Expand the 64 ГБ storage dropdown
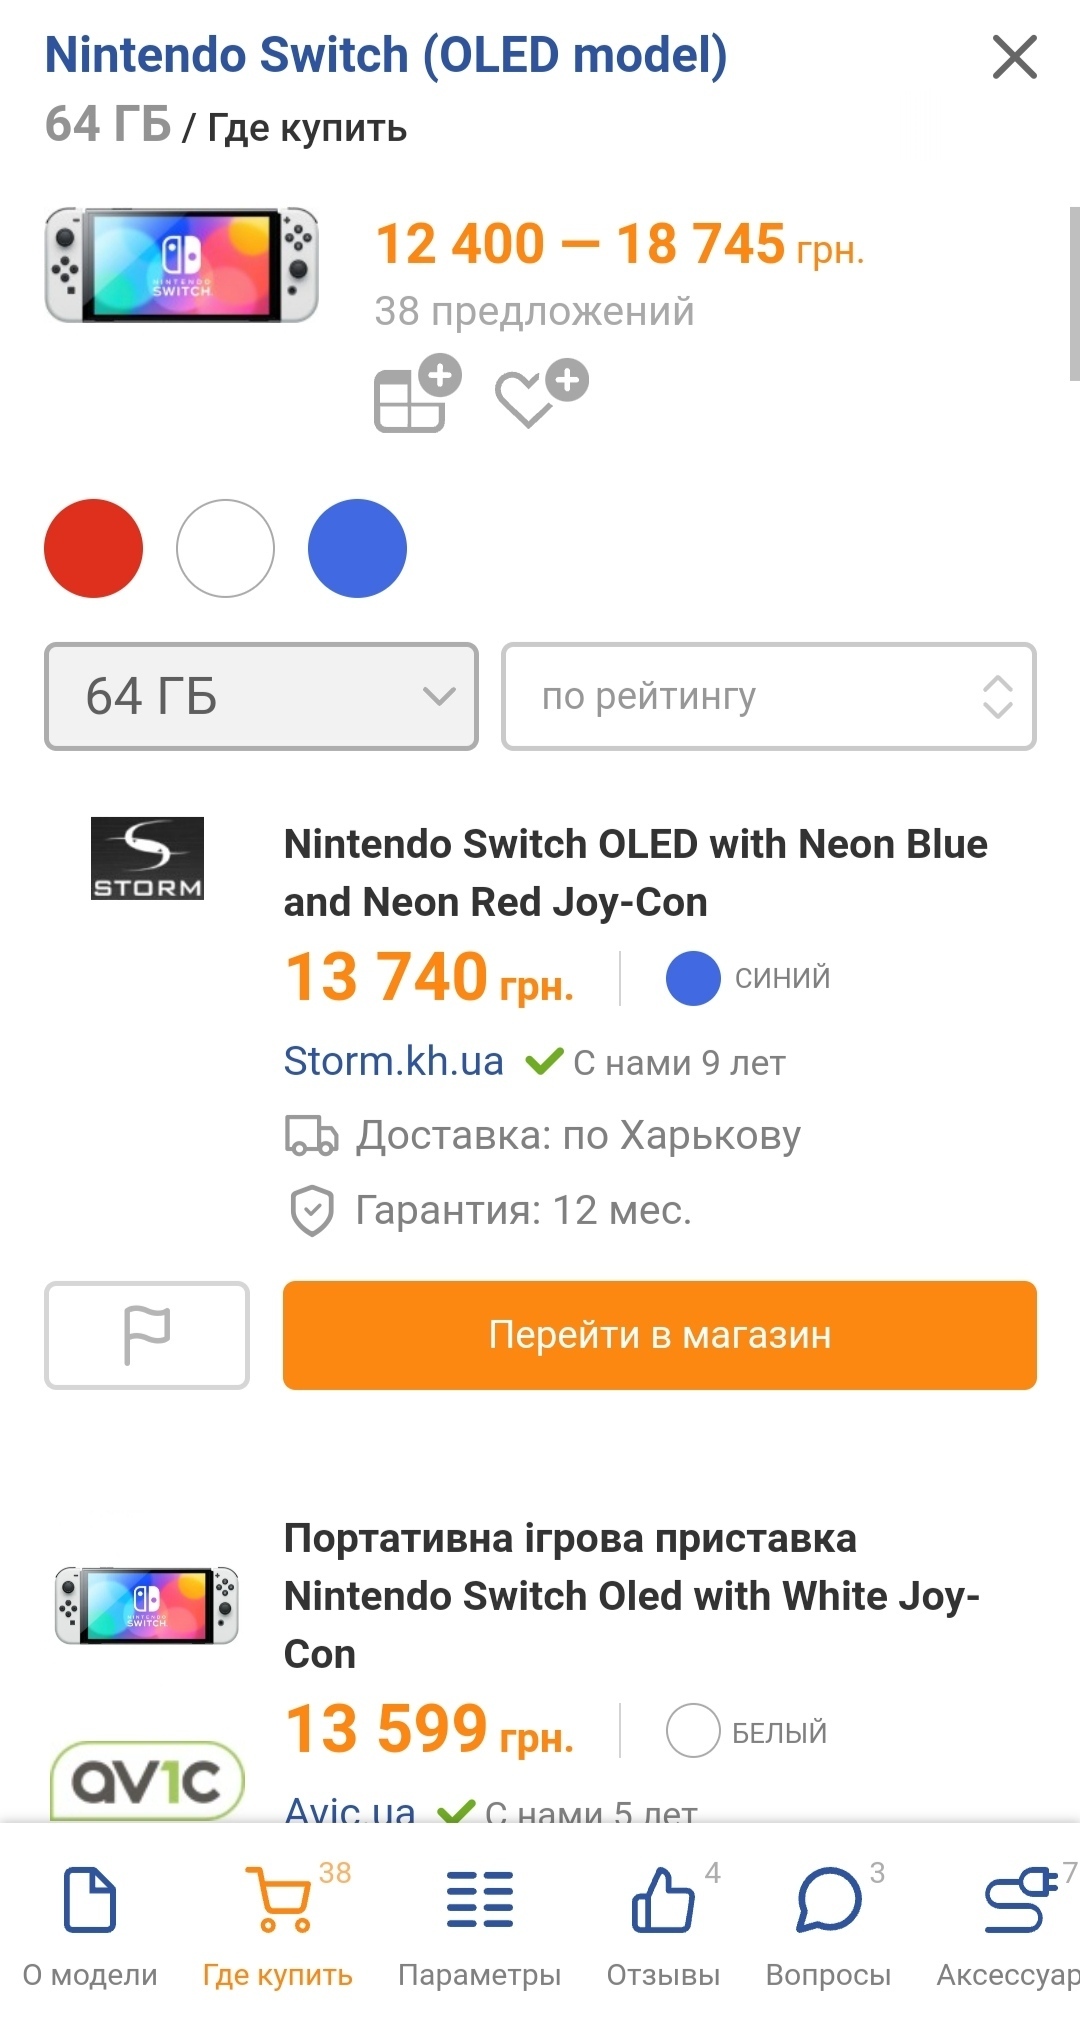The image size is (1080, 2023). pos(261,696)
